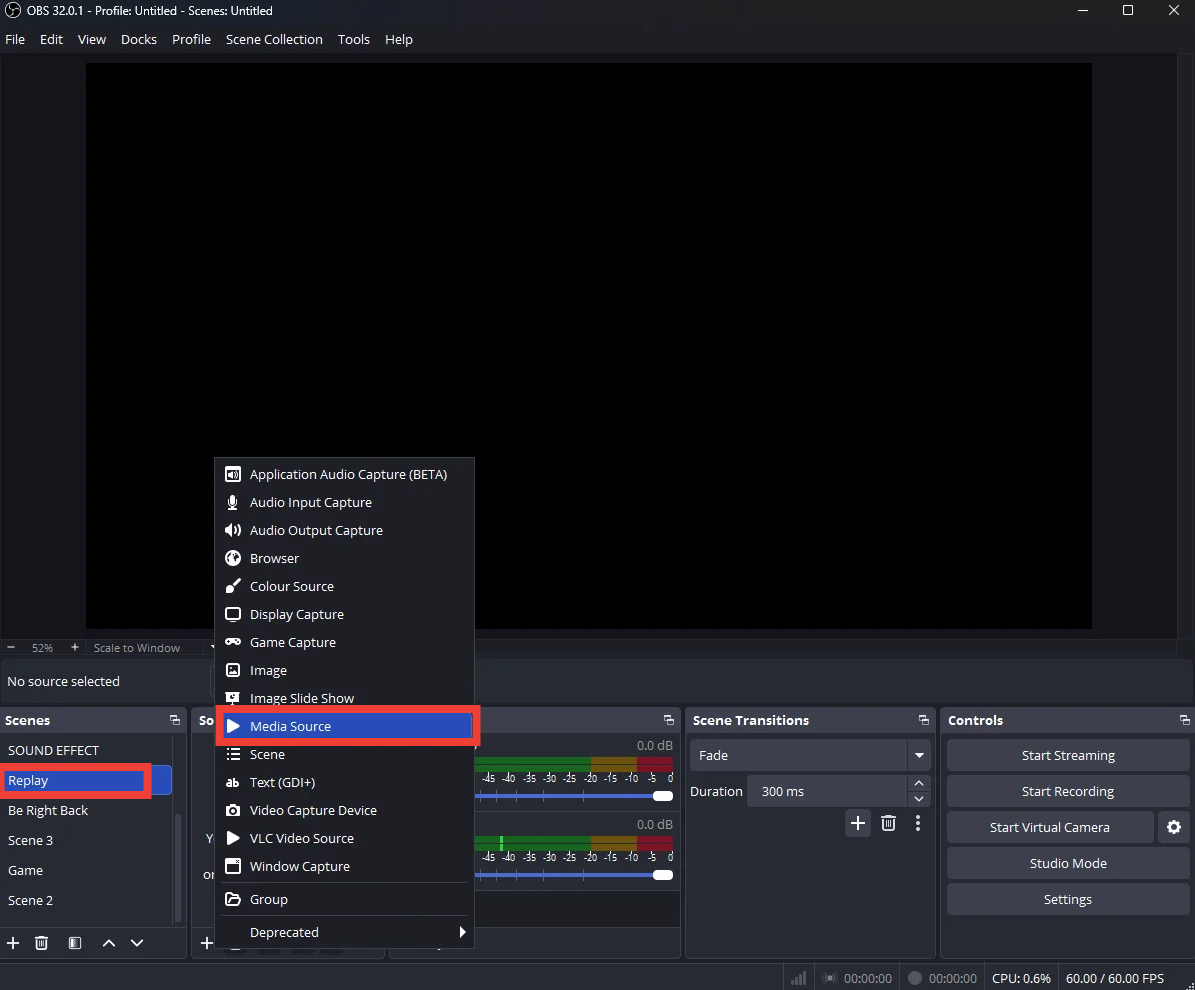The image size is (1195, 990).
Task: Zoom out preview with minus icon
Action: click(11, 647)
